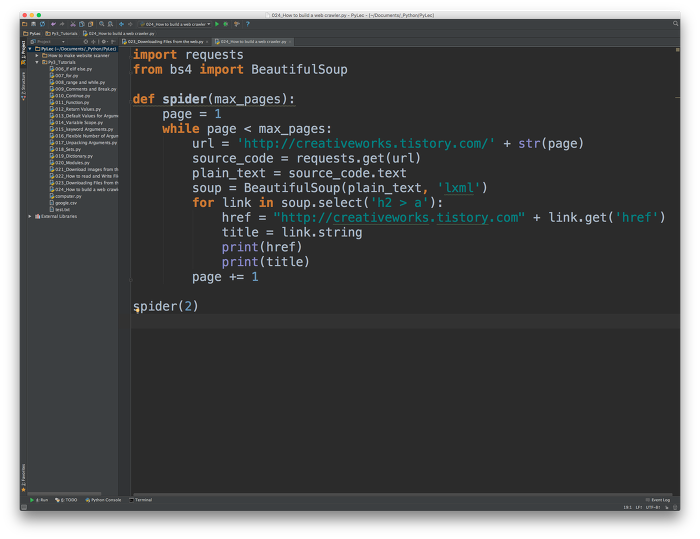Image resolution: width=700 pixels, height=539 pixels.
Task: Click spider(2) call line in editor
Action: click(166, 306)
